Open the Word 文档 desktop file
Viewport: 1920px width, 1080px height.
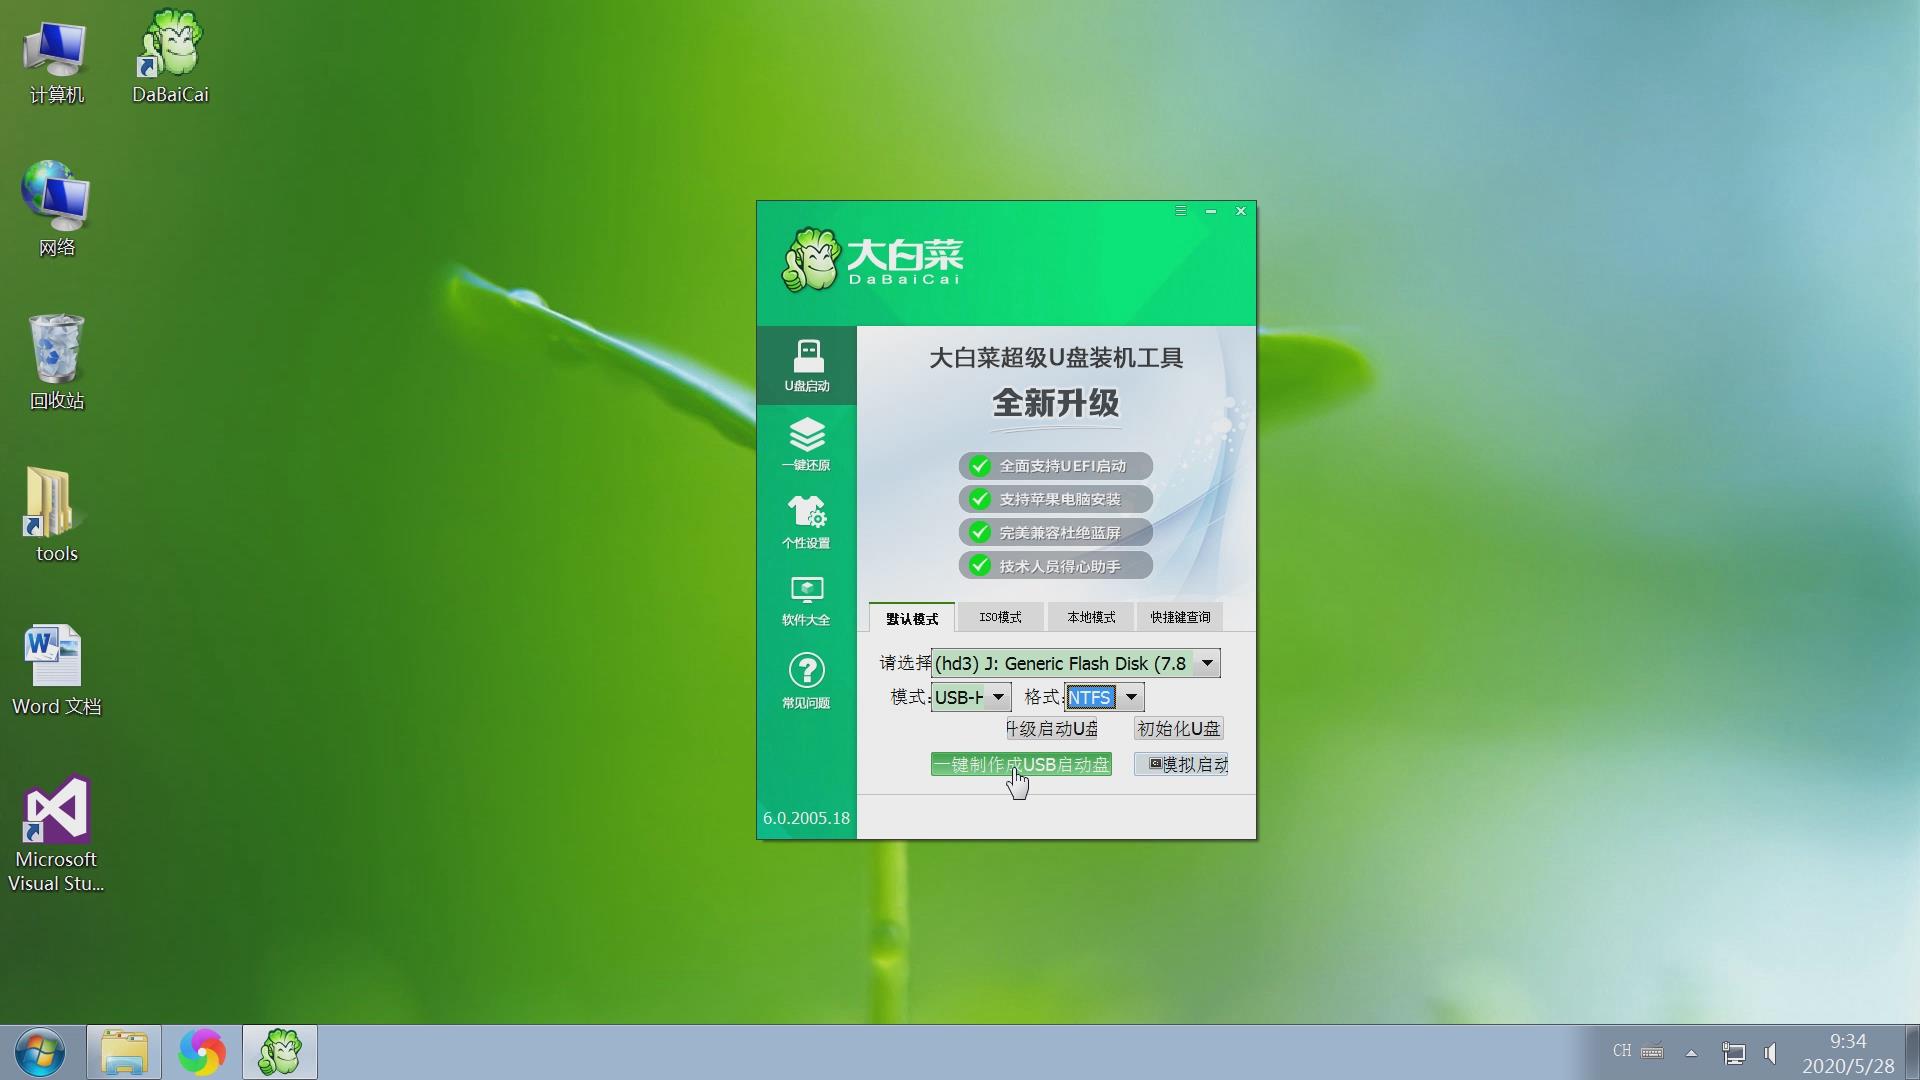tap(55, 660)
